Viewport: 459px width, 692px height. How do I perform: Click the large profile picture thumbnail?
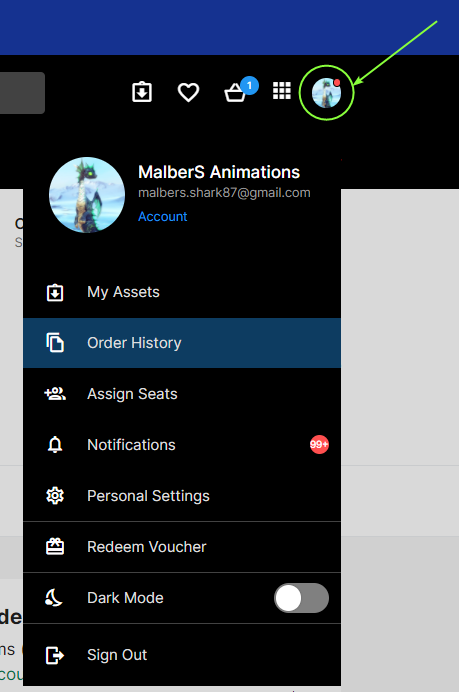point(87,195)
